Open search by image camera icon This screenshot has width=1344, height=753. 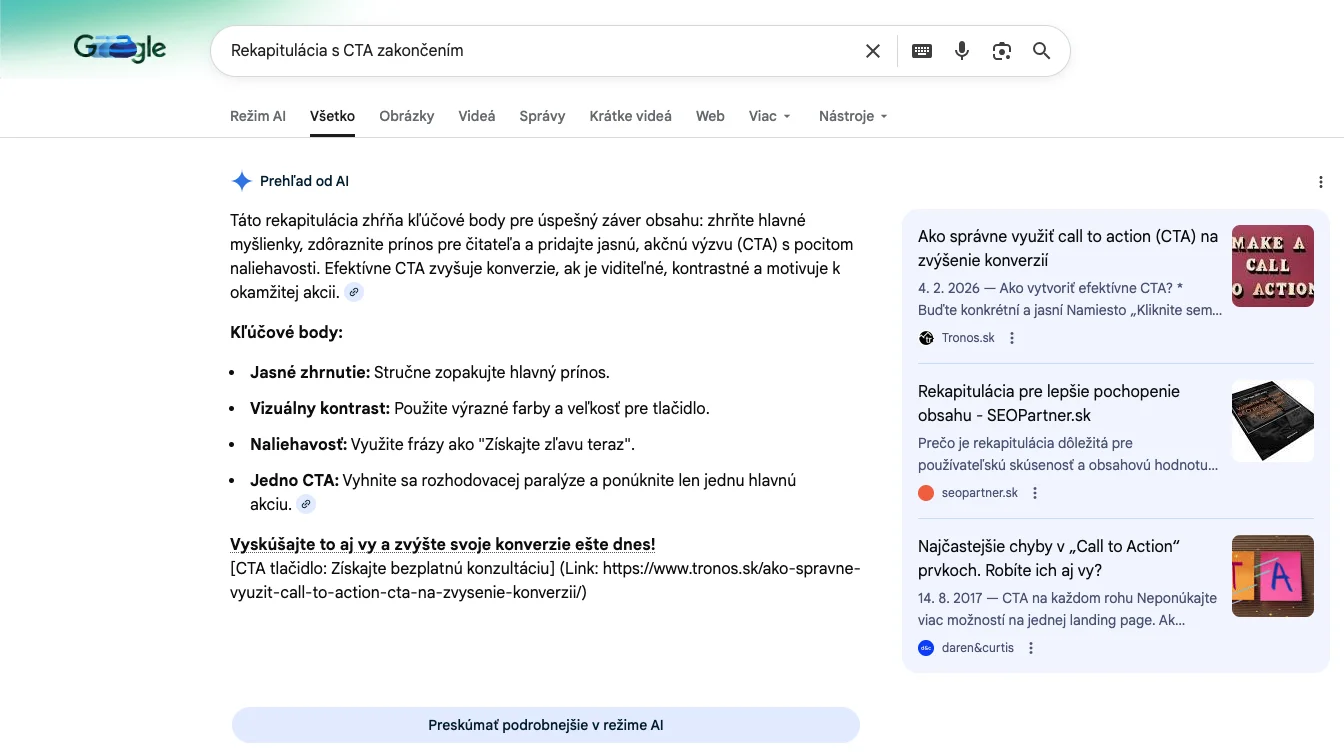(1002, 51)
